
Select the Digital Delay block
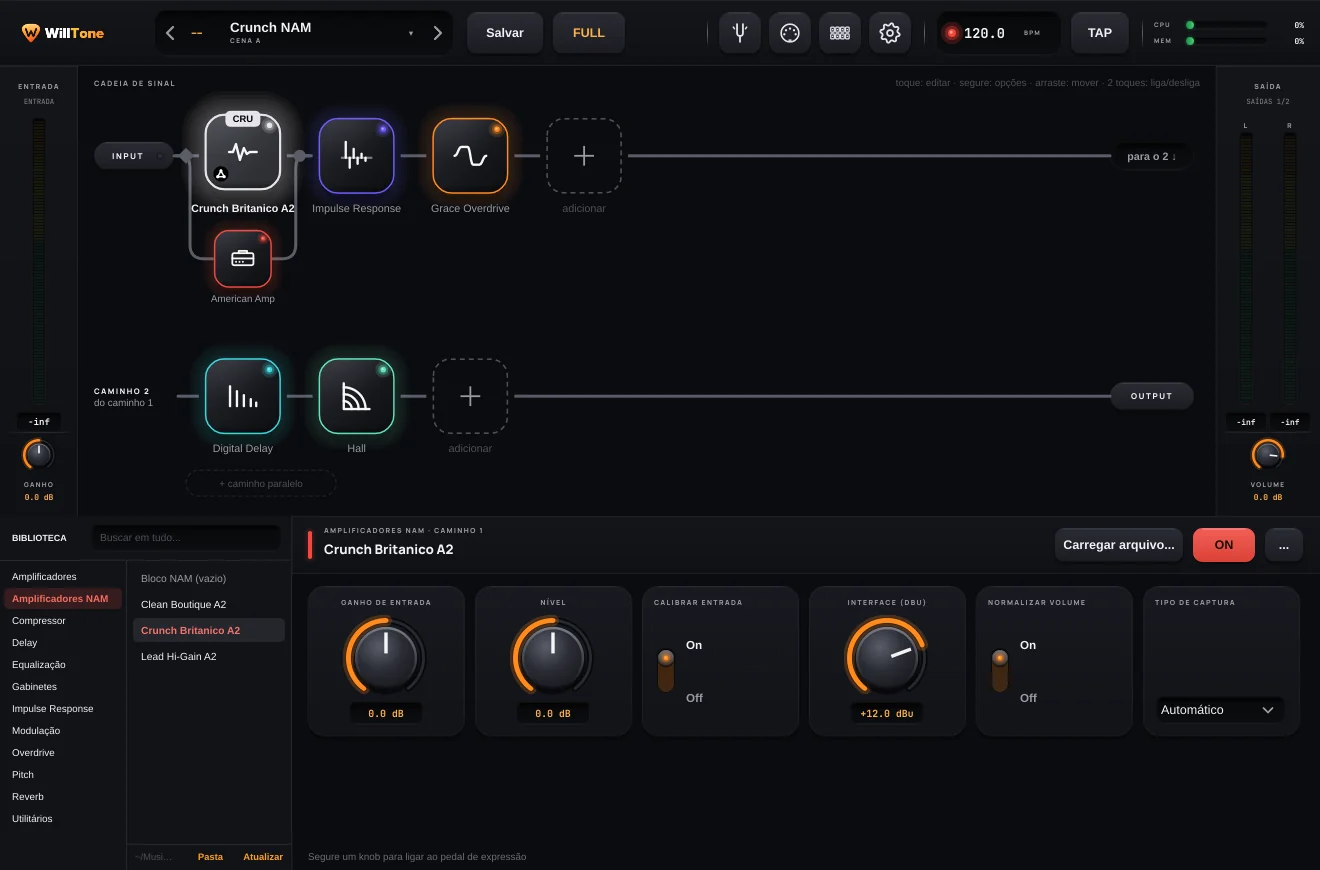pyautogui.click(x=243, y=396)
